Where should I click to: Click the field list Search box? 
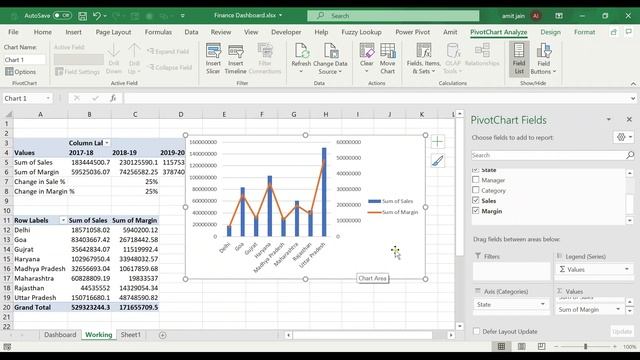click(548, 155)
